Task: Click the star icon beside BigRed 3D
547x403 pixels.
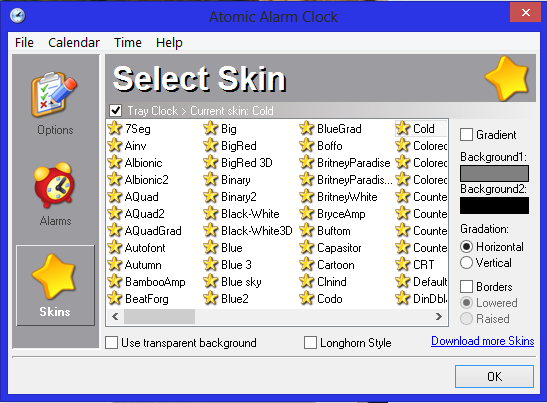Action: click(211, 162)
